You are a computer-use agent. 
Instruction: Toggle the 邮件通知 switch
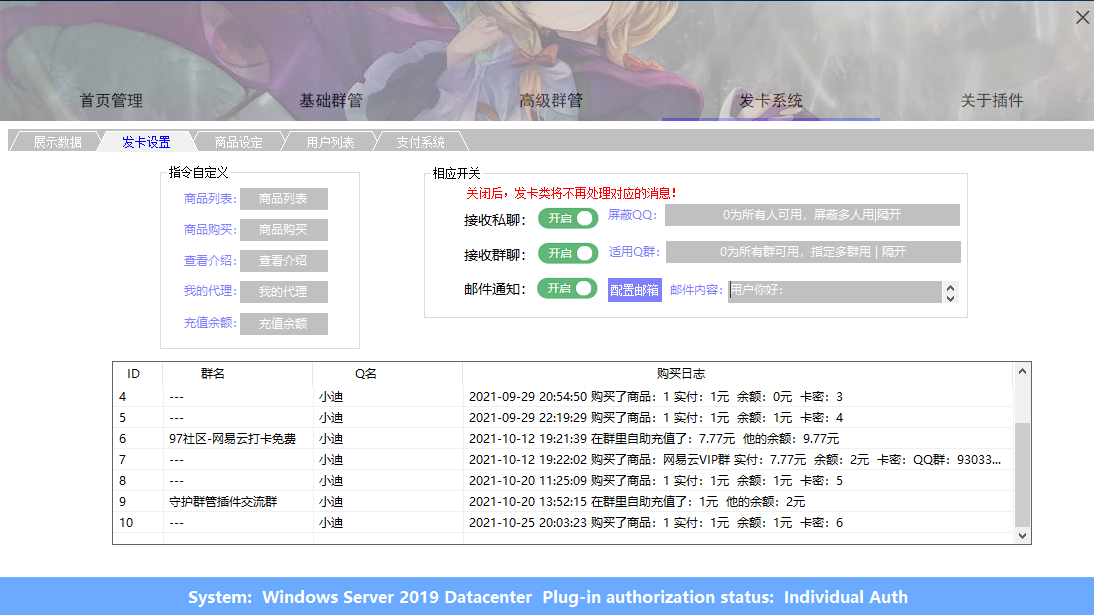[567, 288]
